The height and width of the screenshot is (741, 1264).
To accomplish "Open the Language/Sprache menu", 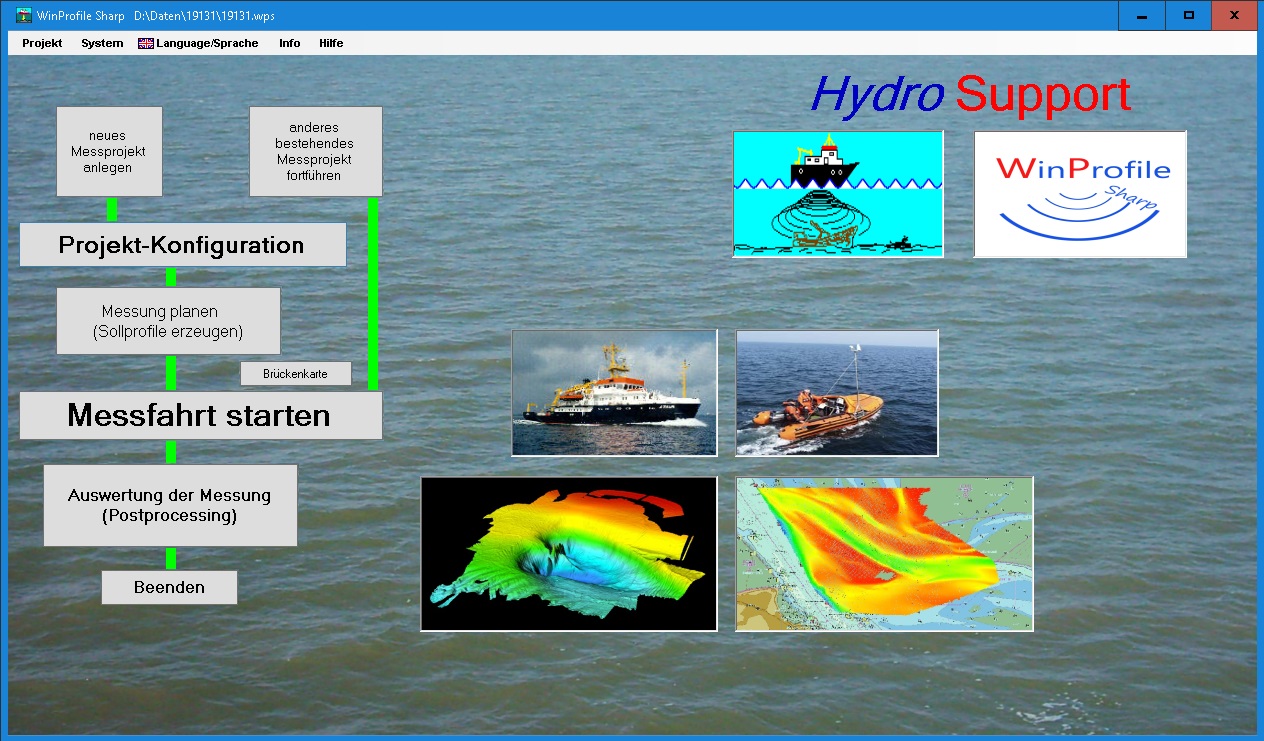I will point(206,44).
